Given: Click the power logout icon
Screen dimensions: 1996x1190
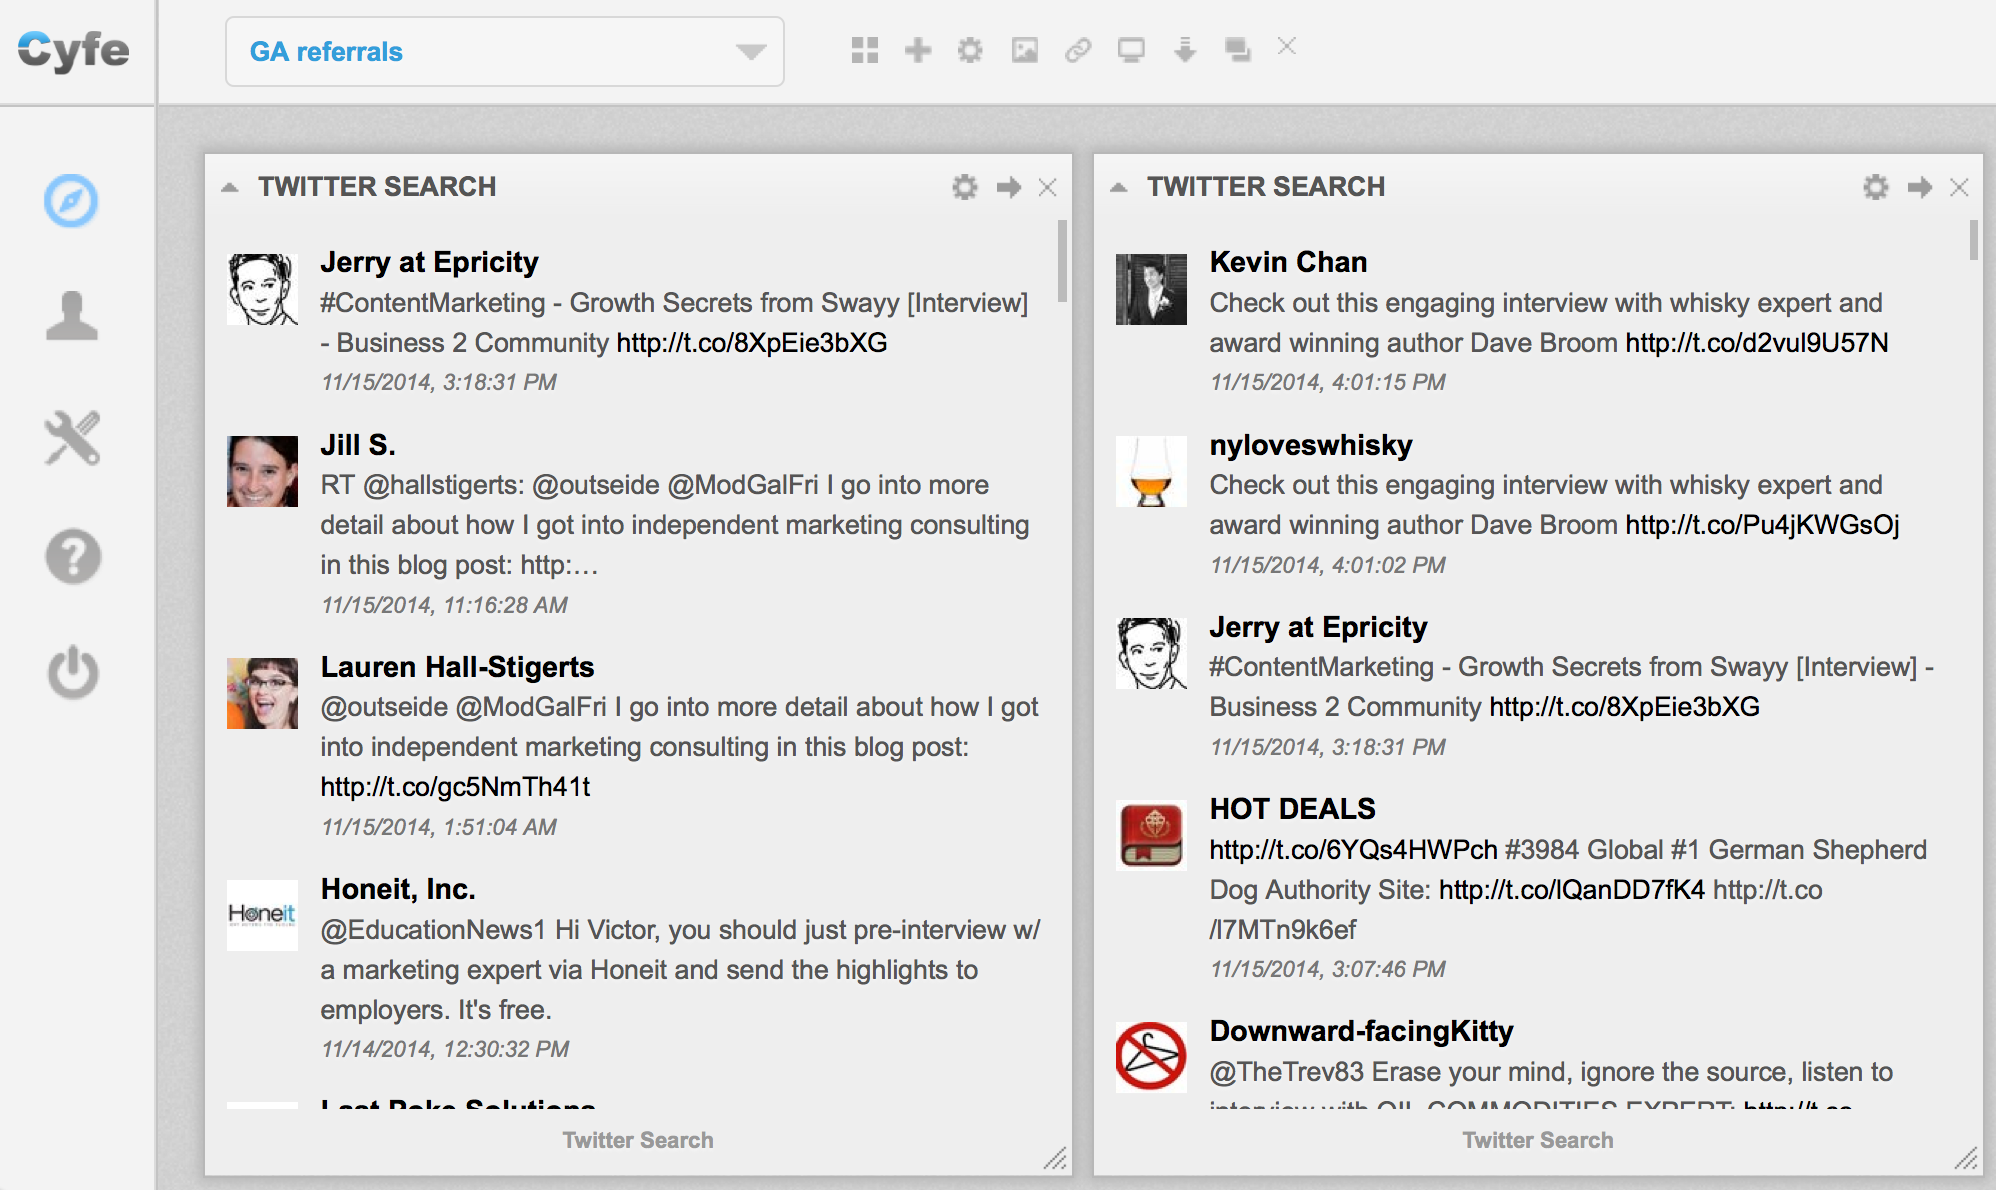Looking at the screenshot, I should [x=72, y=672].
